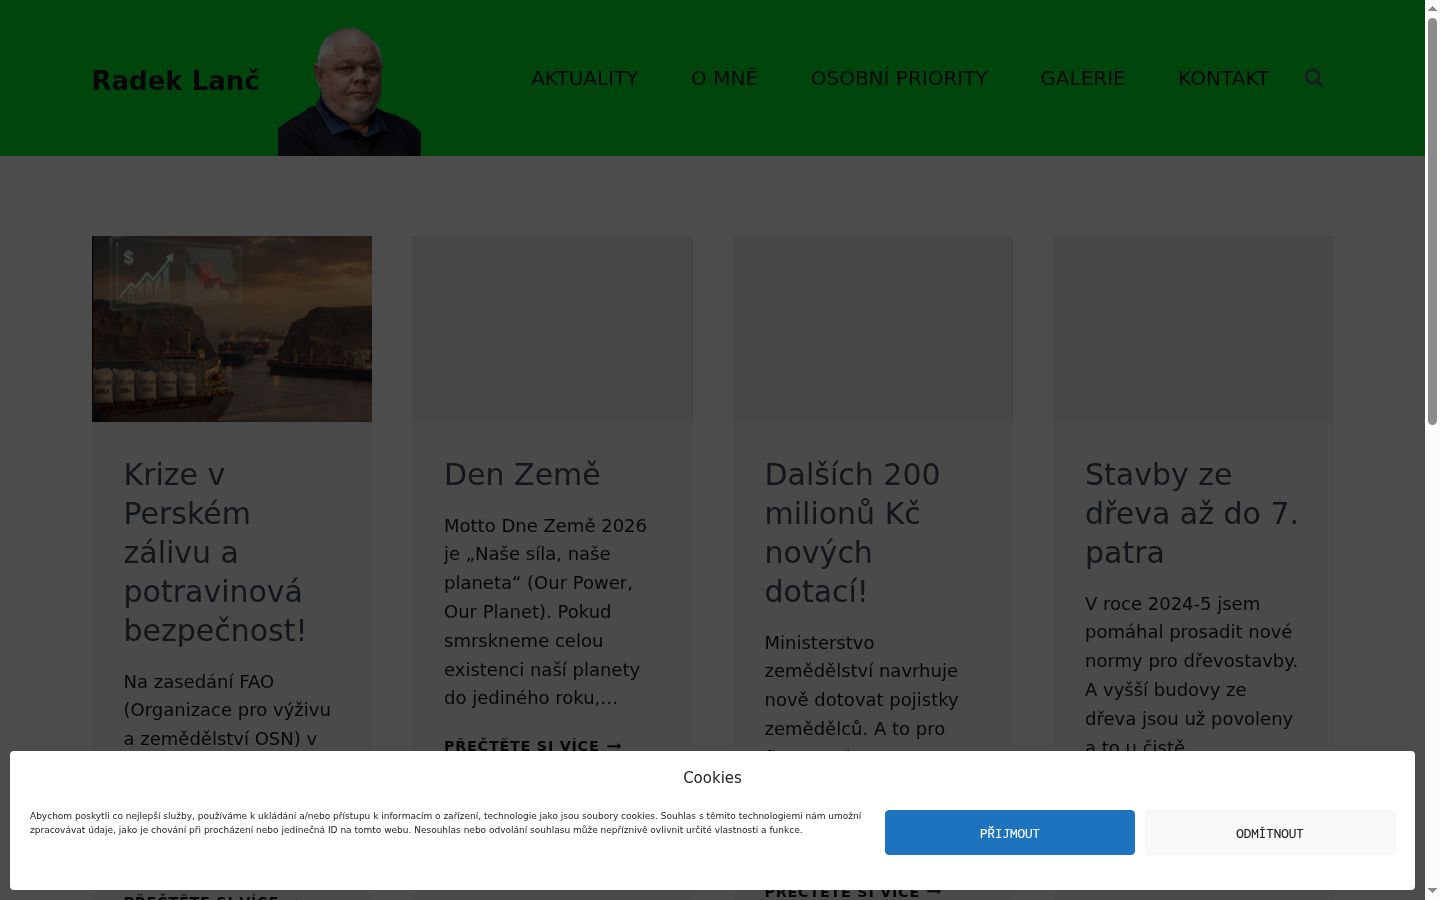The image size is (1440, 900).
Task: Click the vertical page scrollbar thumb
Action: click(x=1432, y=220)
